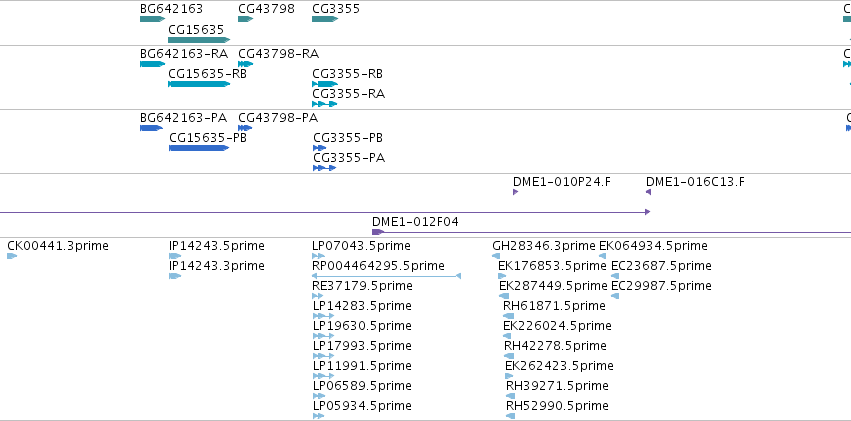Click the DME1-012F04 clone start block
Viewport: 851px width, 421px height.
378,232
